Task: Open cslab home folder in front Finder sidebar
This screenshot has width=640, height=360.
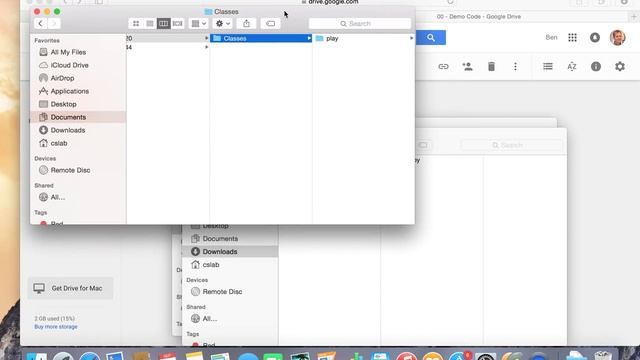Action: tap(59, 143)
